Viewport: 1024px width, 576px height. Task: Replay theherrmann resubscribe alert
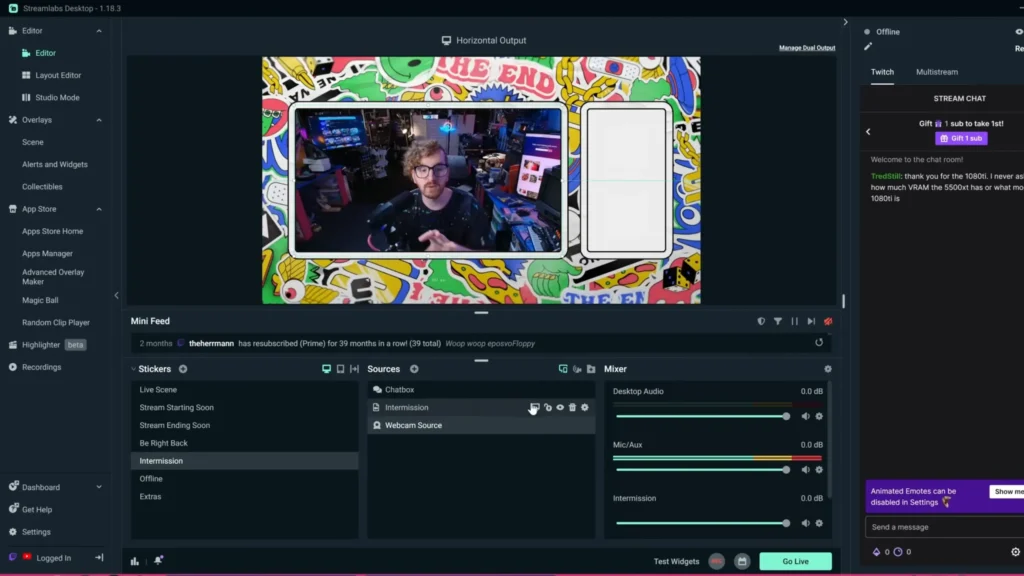pyautogui.click(x=819, y=342)
